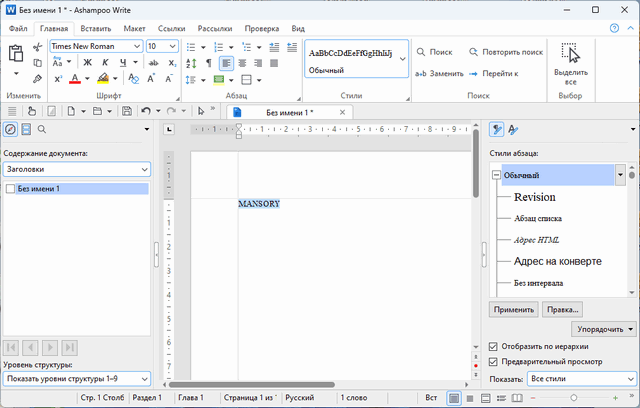Click the 'Заменить' button in the ribbon
This screenshot has height=408, width=640.
438,73
